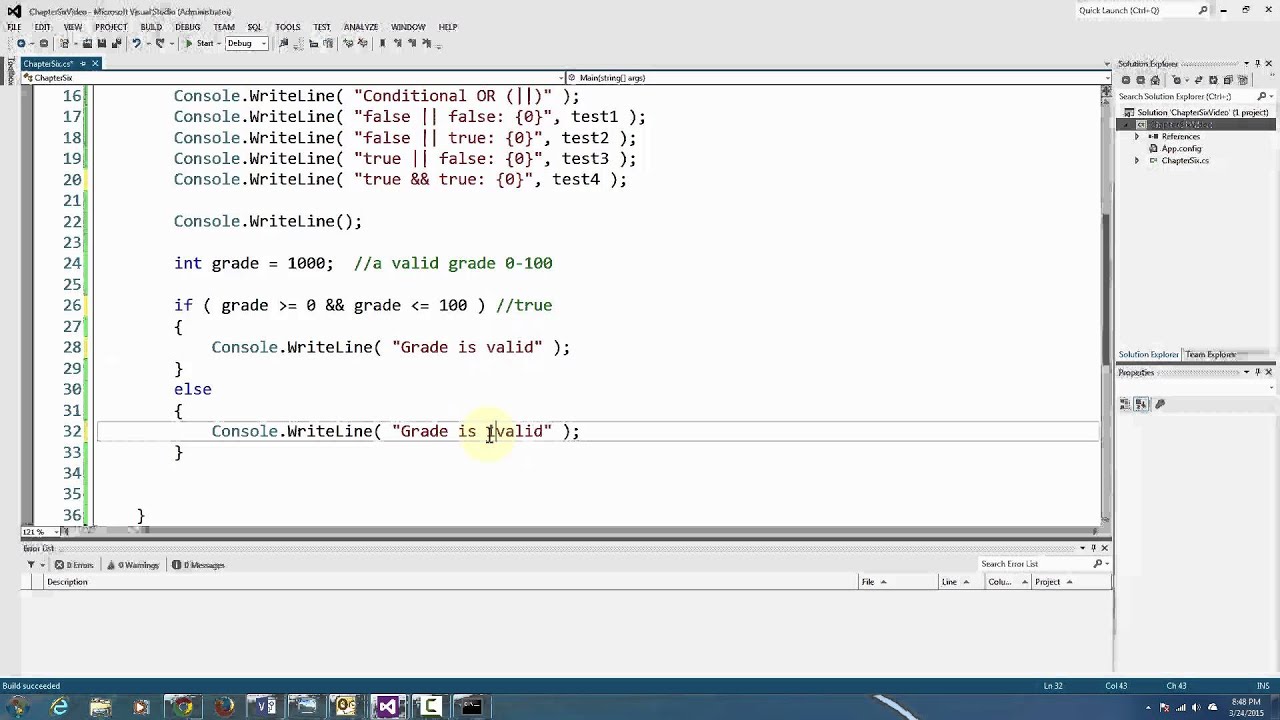Toggle the 0 Messages filter
The height and width of the screenshot is (720, 1280).
point(198,565)
